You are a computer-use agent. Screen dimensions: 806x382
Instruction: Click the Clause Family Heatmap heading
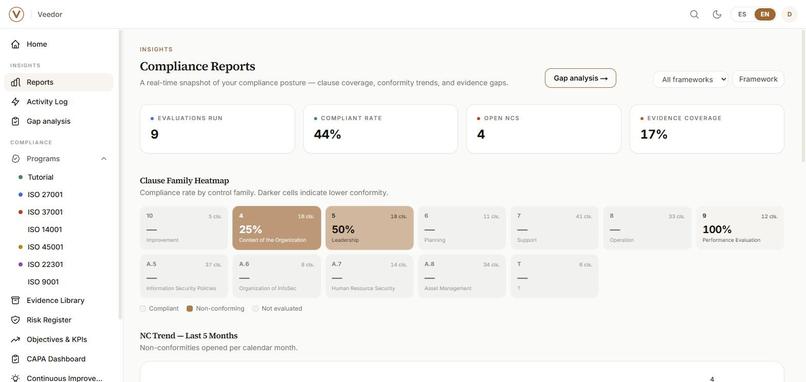click(x=185, y=180)
